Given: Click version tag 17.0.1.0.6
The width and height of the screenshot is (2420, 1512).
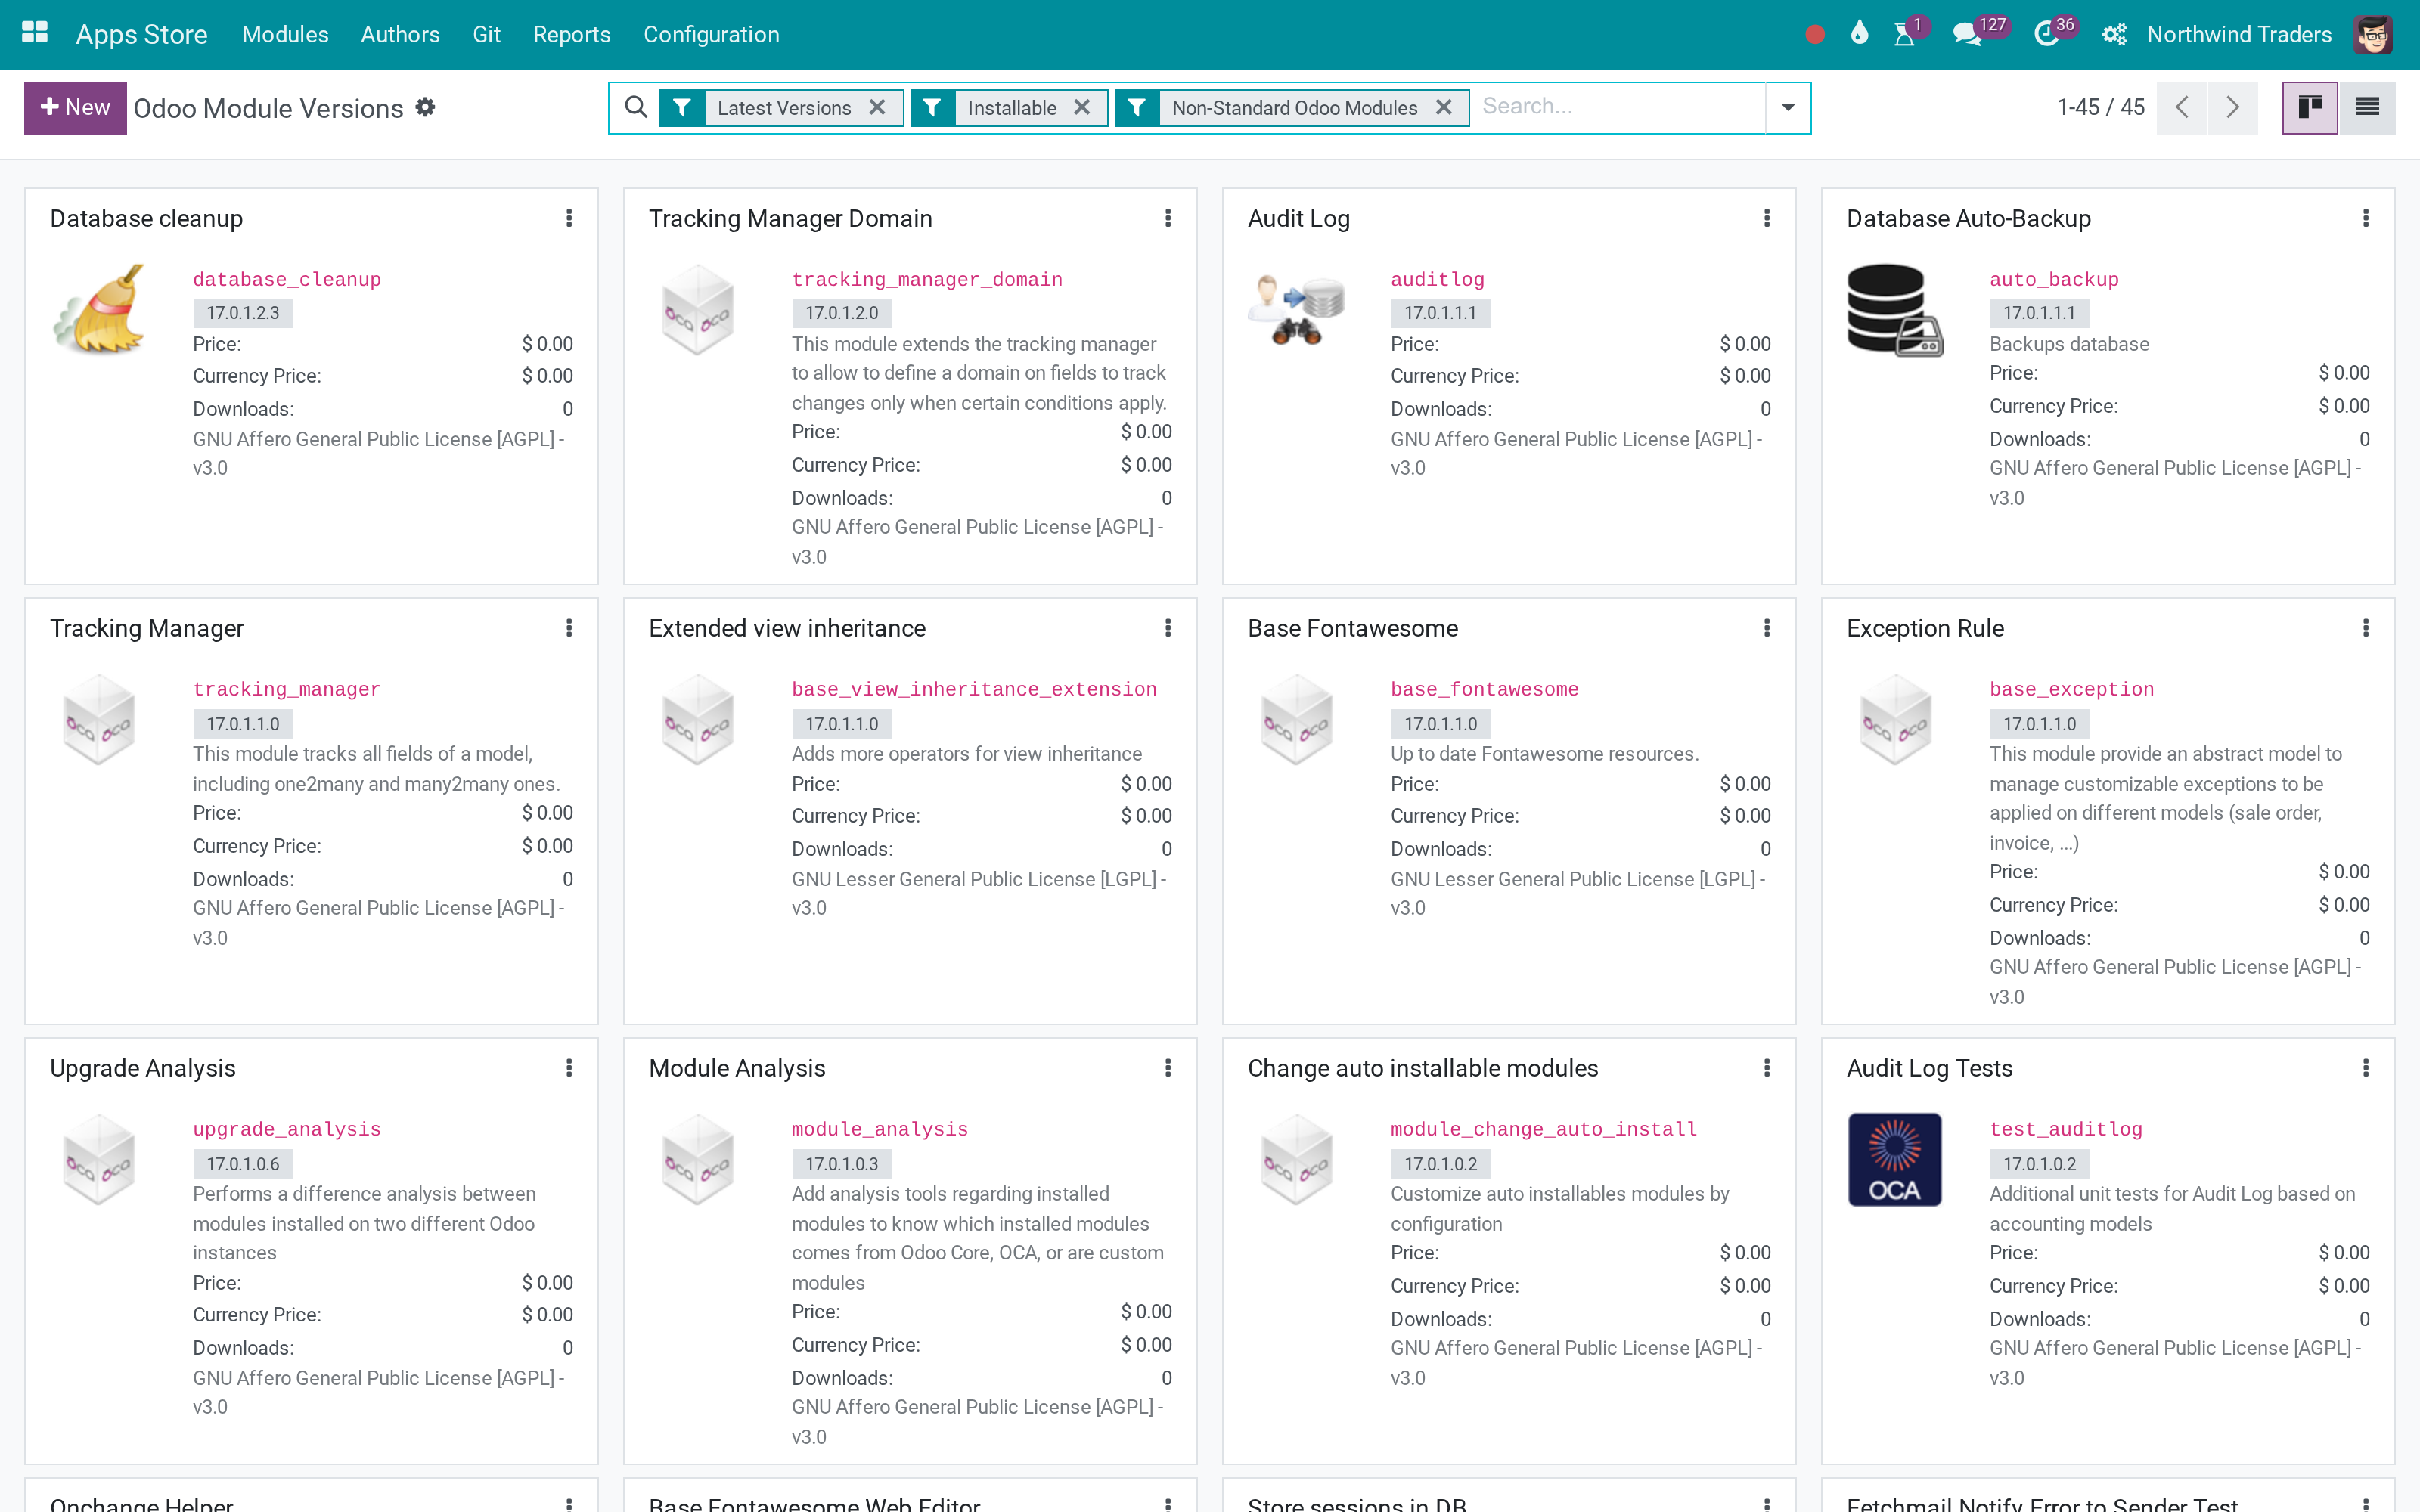Looking at the screenshot, I should coord(243,1164).
